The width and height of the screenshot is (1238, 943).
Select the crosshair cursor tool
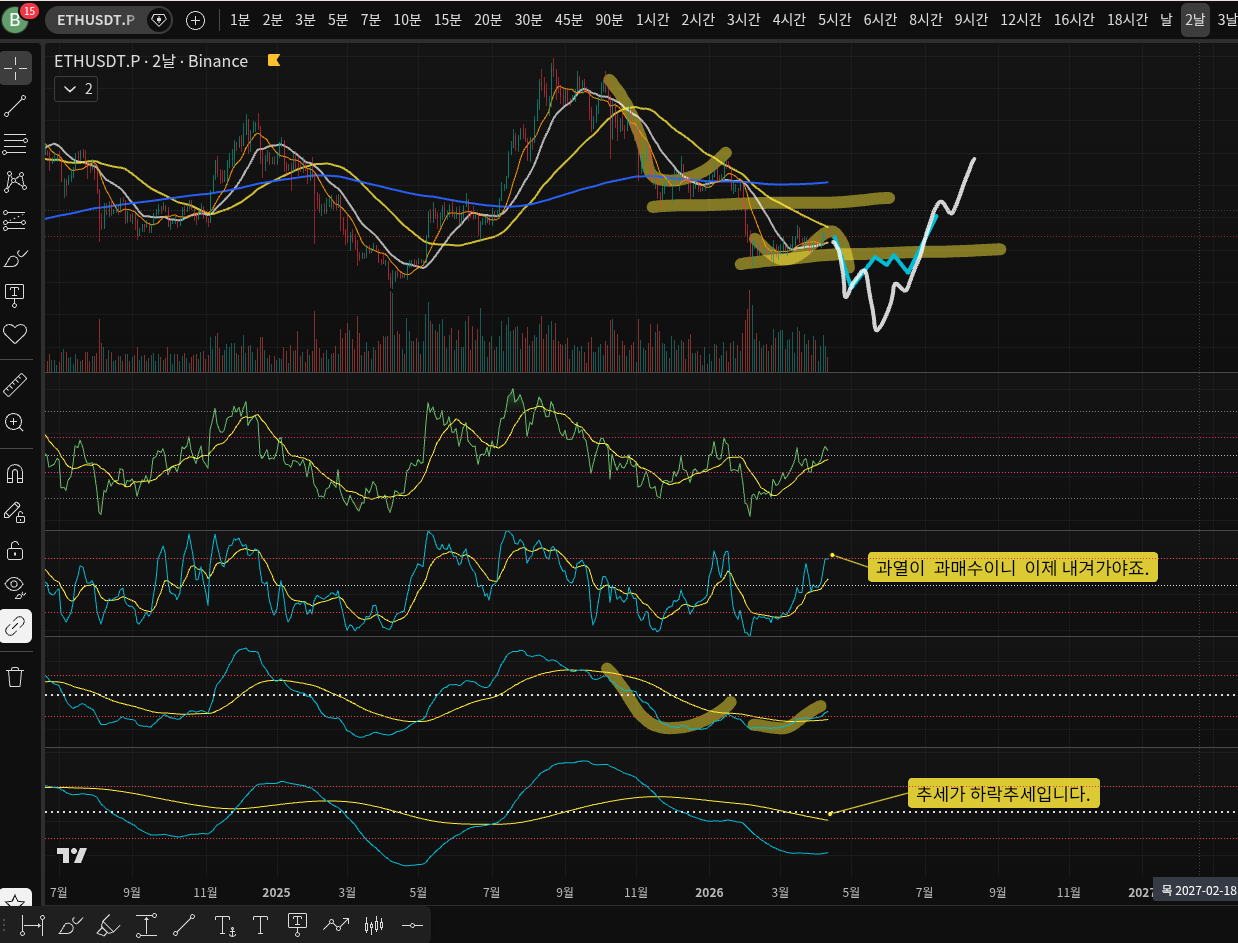click(x=16, y=68)
